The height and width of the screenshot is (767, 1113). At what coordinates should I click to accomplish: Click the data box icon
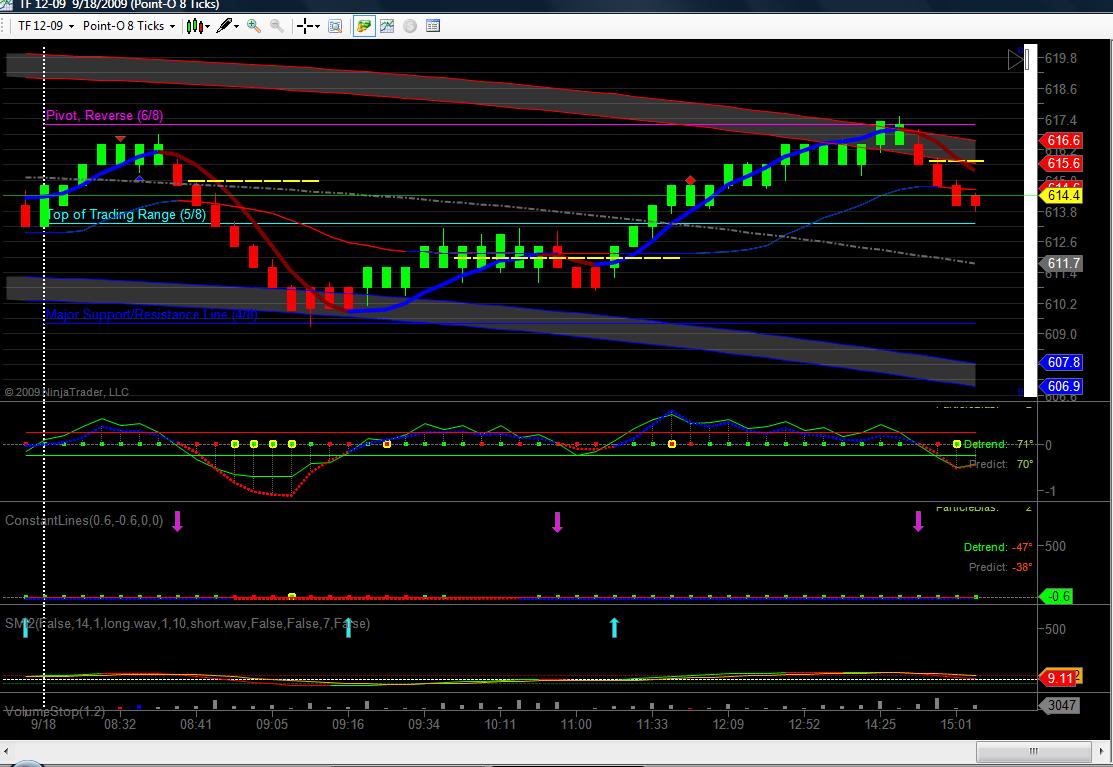(x=335, y=26)
